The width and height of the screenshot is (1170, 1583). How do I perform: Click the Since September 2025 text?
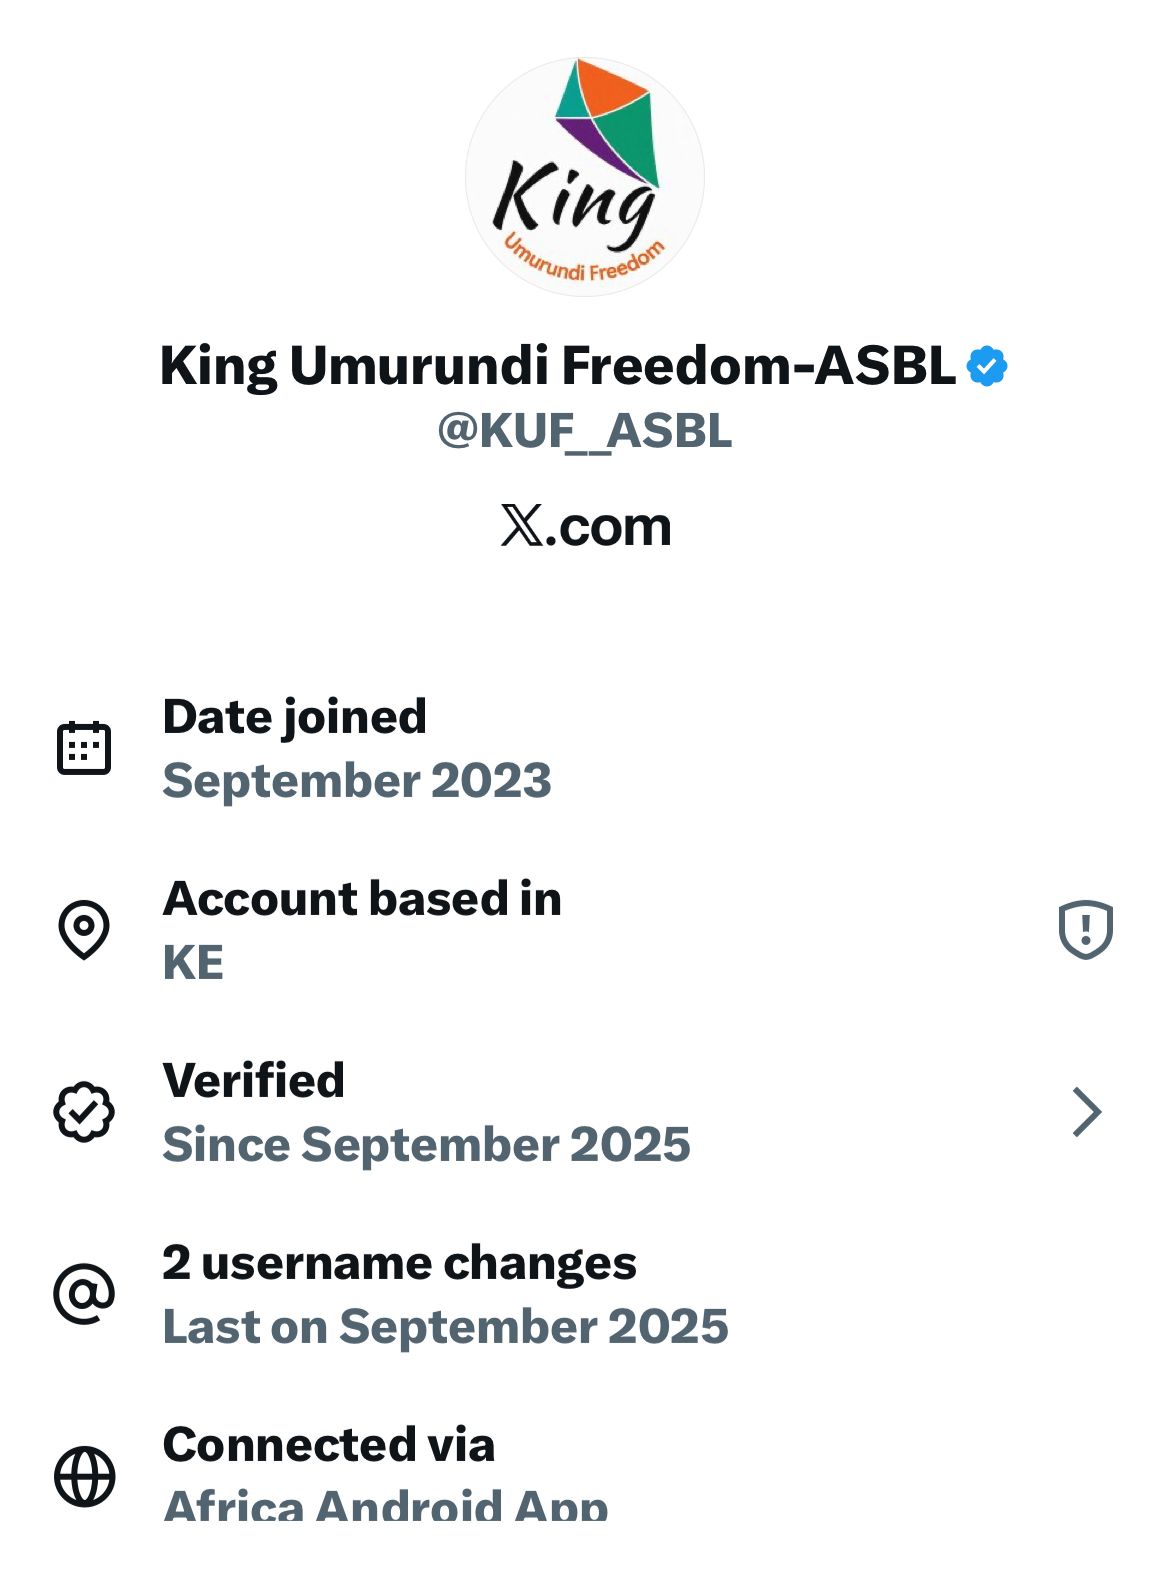coord(426,1144)
